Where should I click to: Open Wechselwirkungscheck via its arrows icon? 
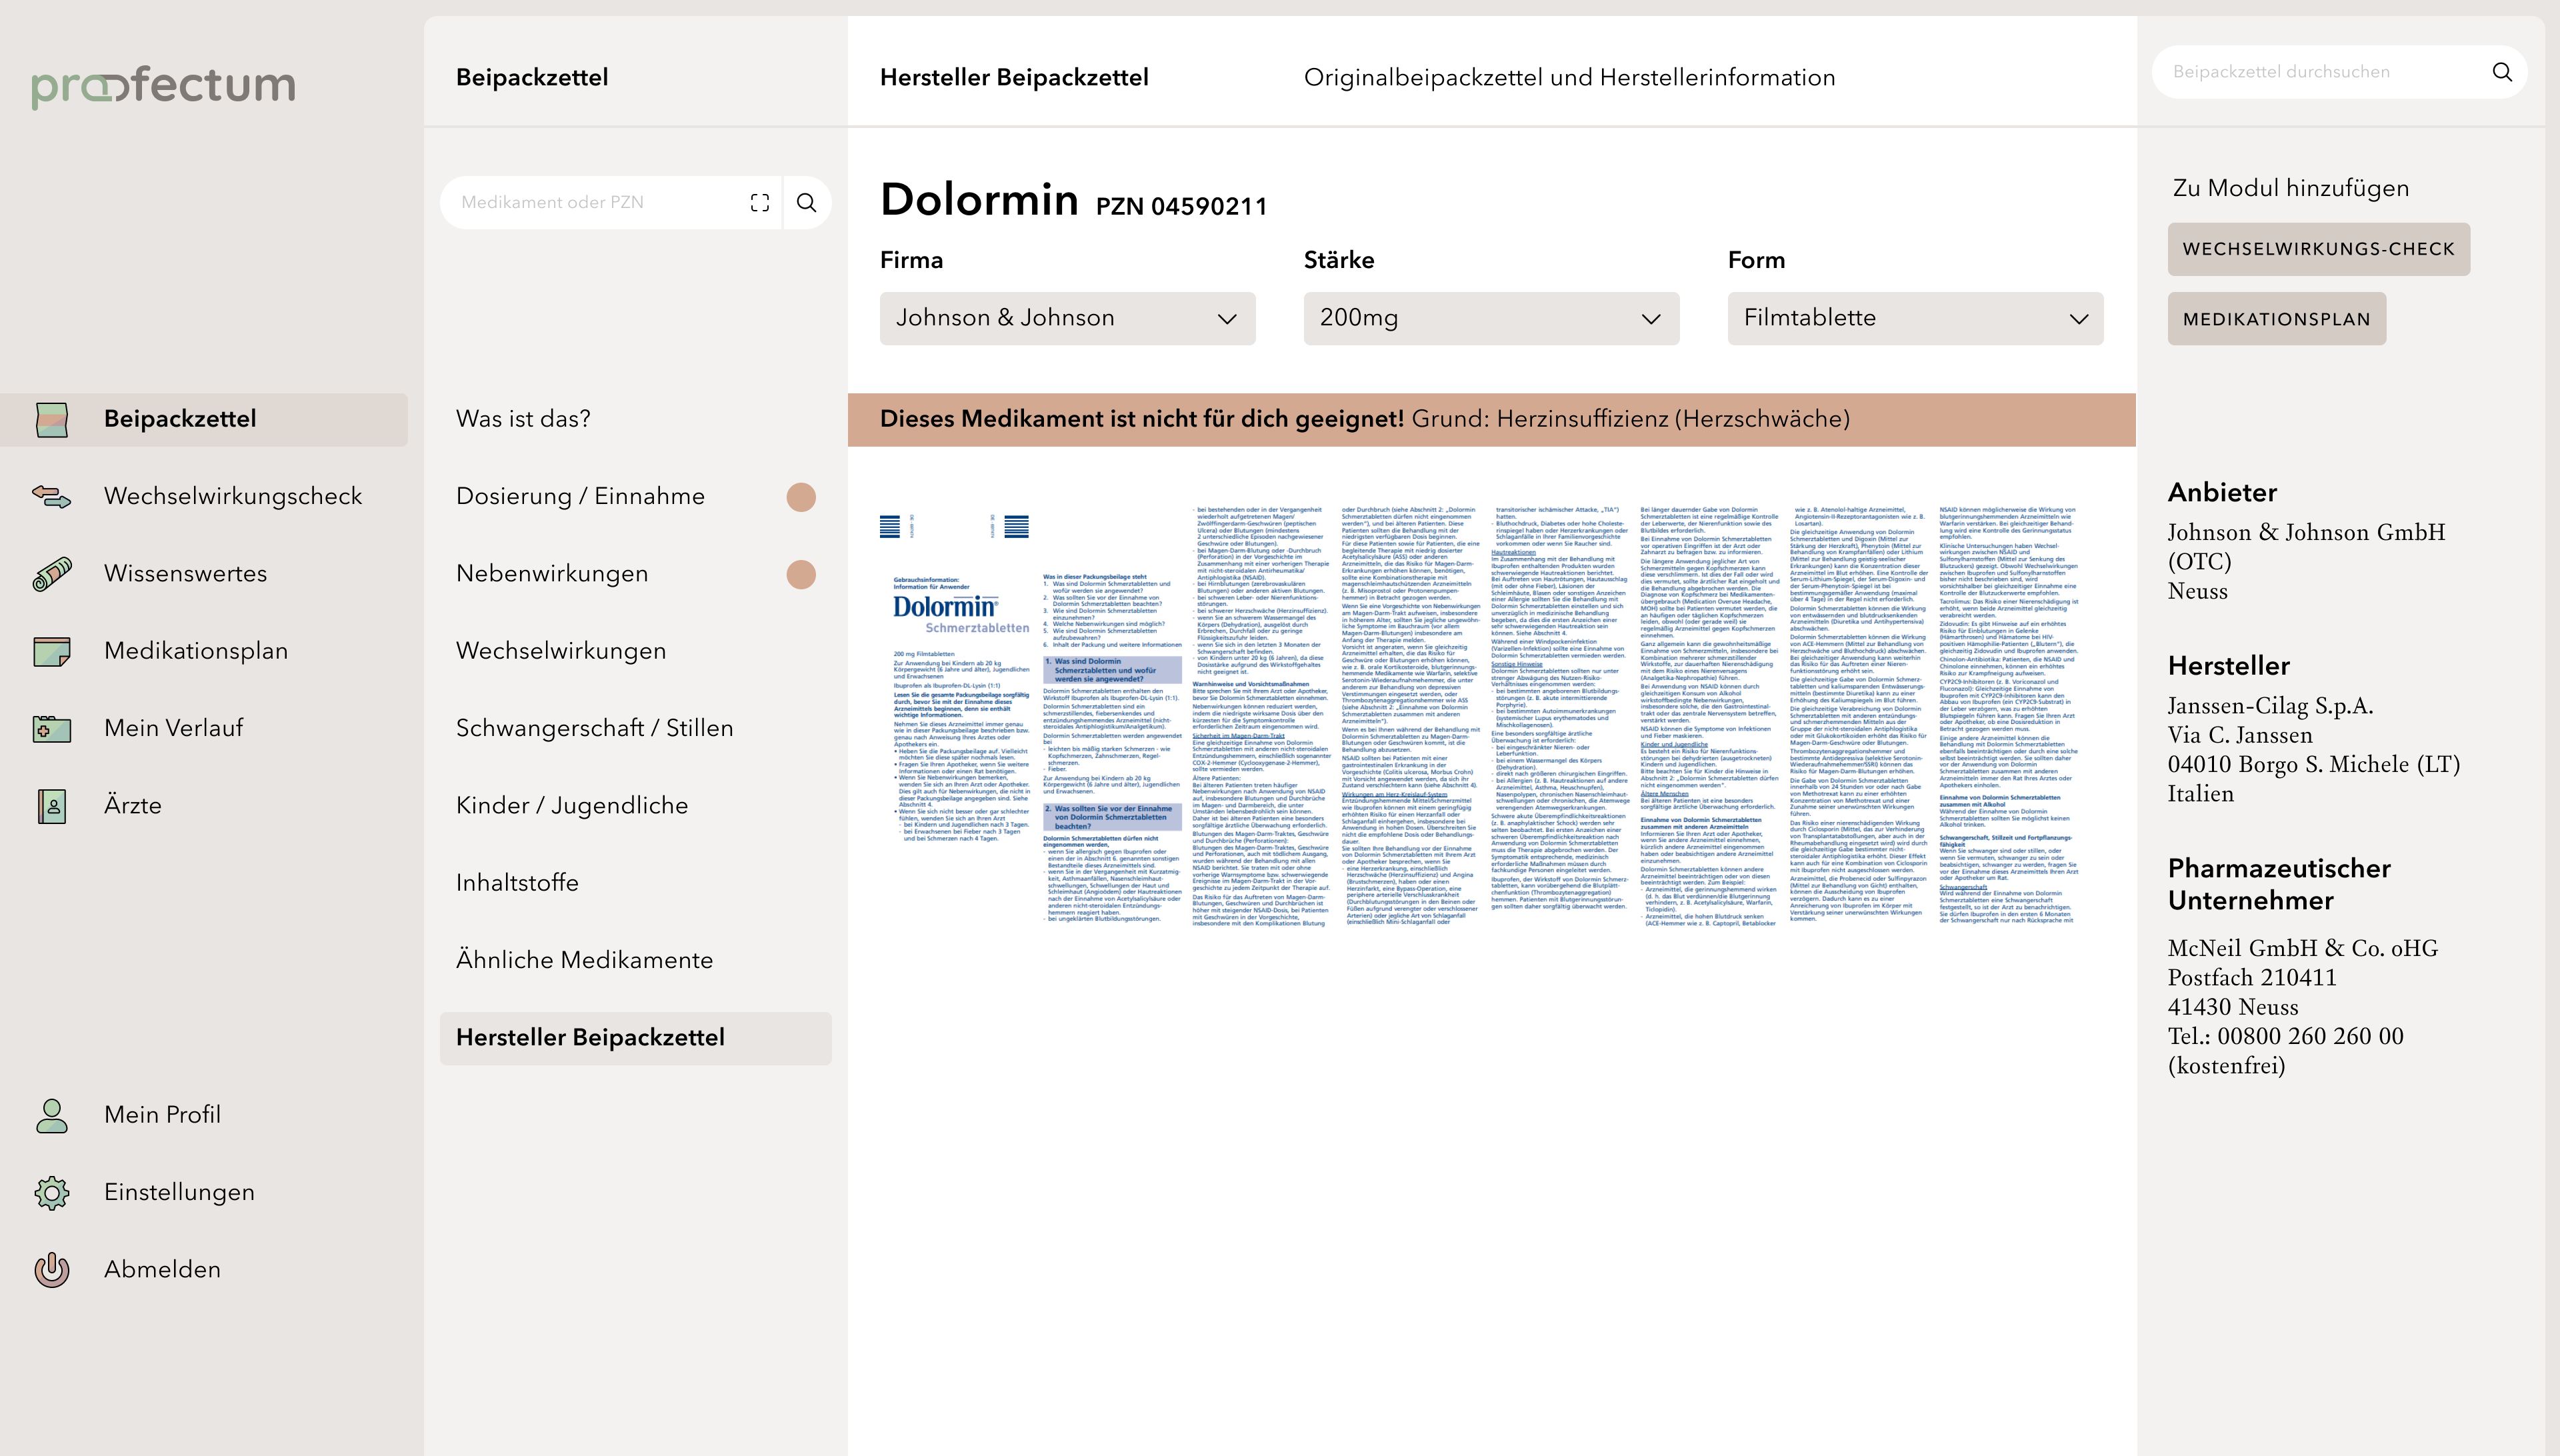52,496
